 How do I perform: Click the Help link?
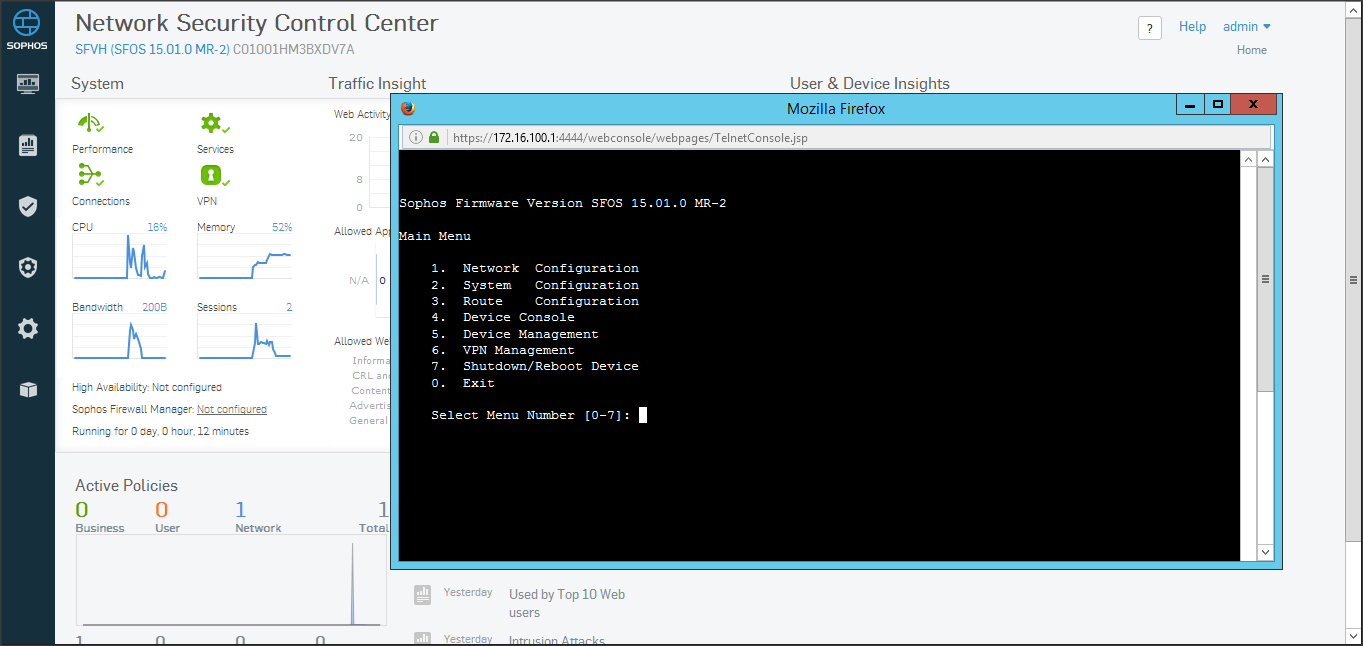click(x=1192, y=27)
